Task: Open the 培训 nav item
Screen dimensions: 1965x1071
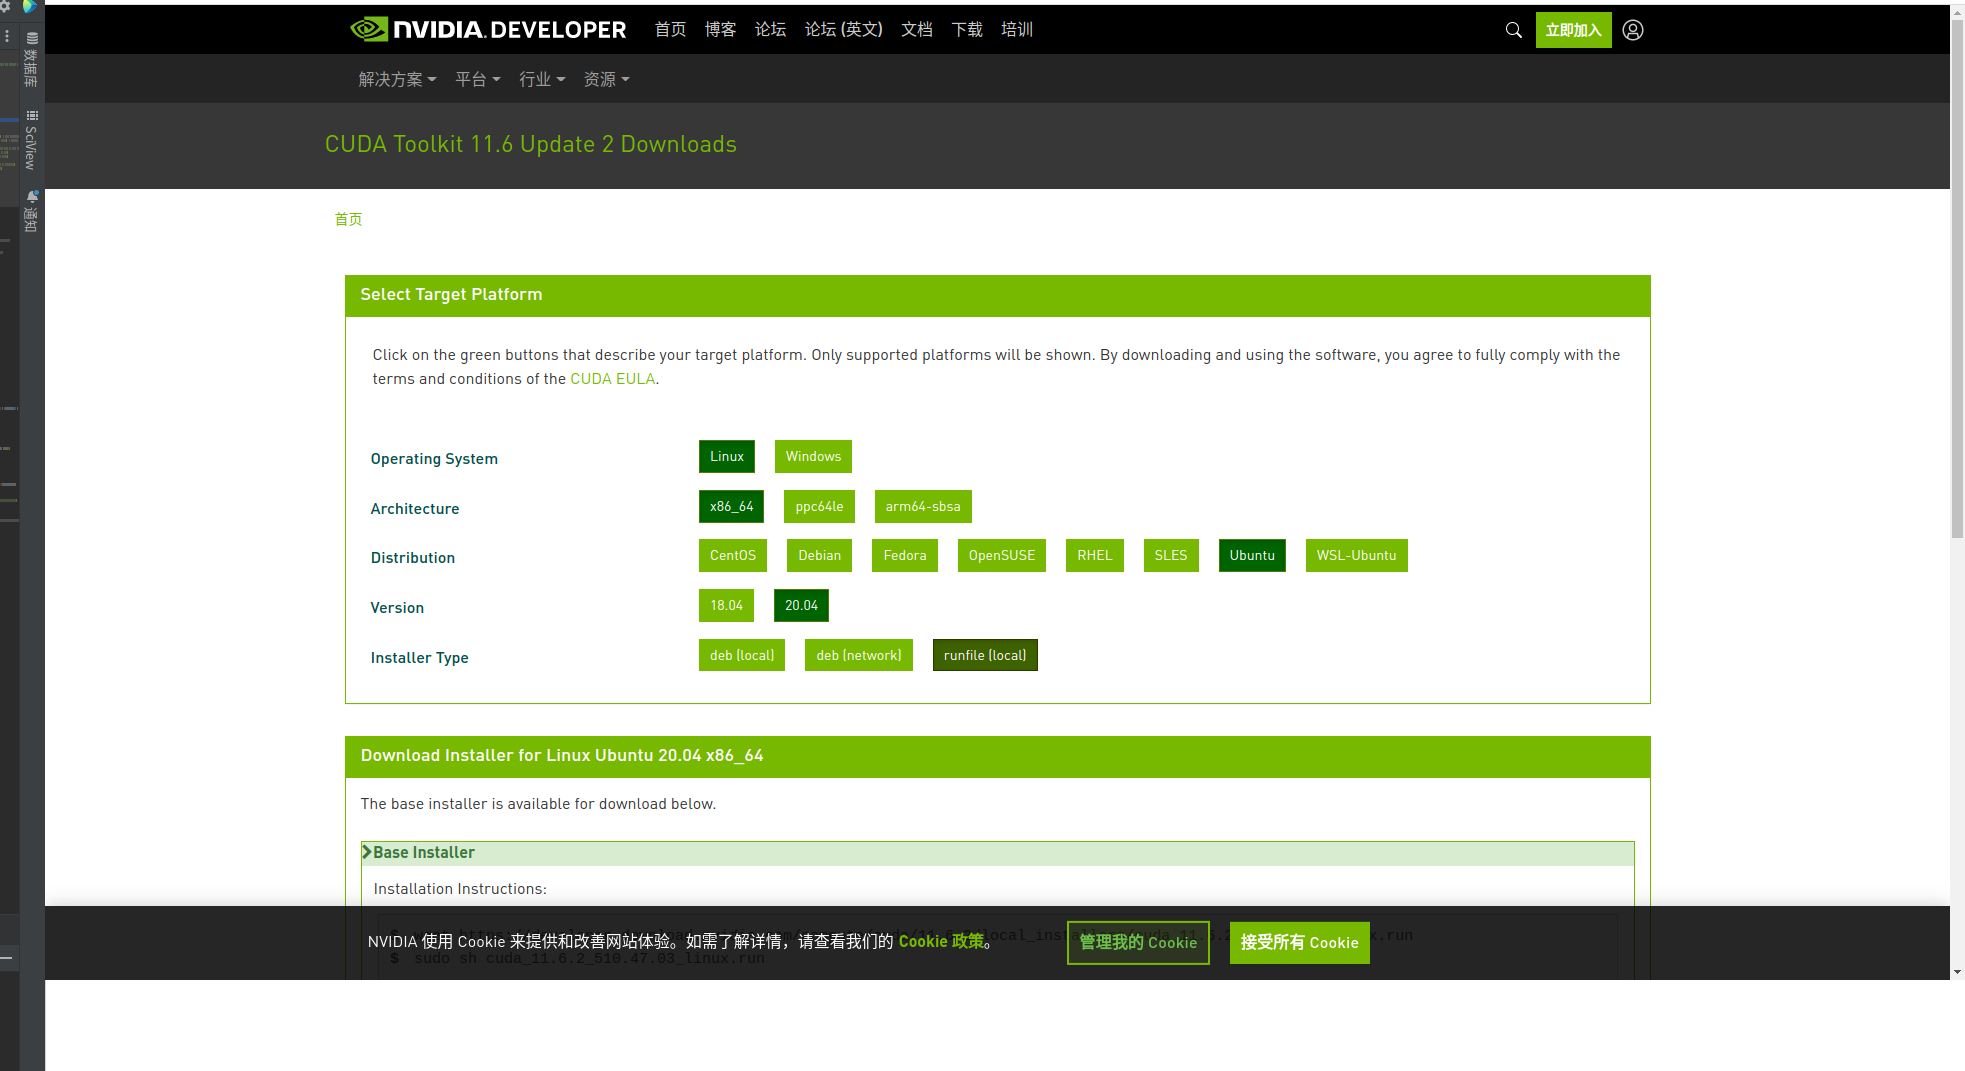Action: [1016, 29]
